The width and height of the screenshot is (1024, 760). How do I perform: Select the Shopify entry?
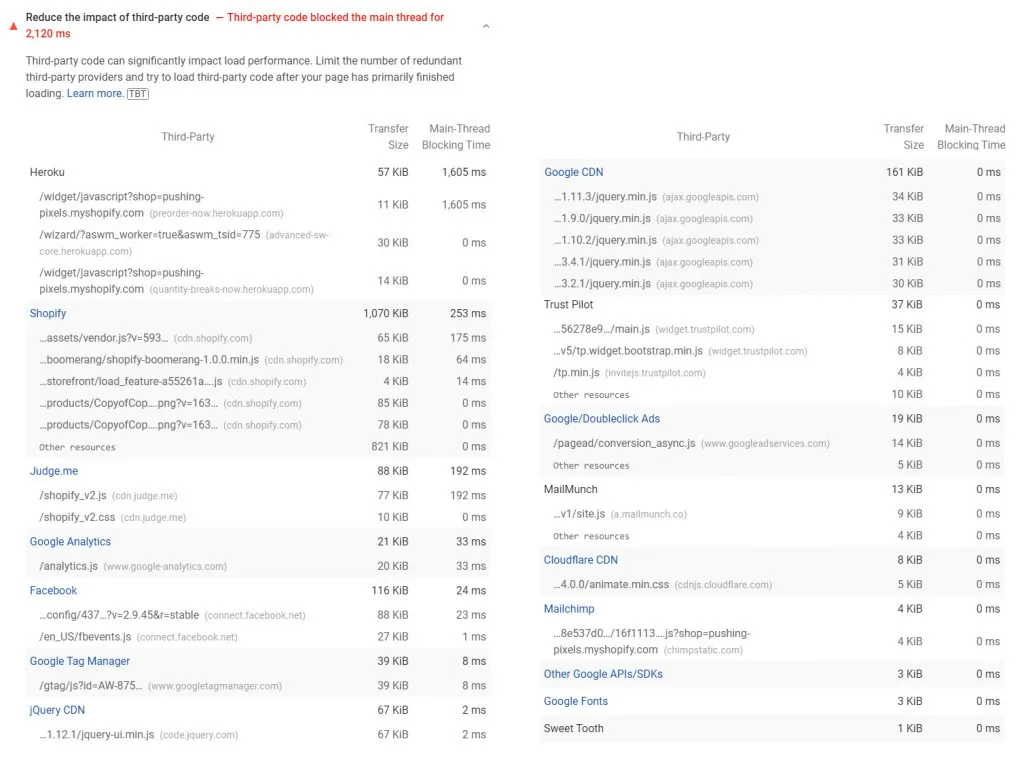tap(47, 313)
